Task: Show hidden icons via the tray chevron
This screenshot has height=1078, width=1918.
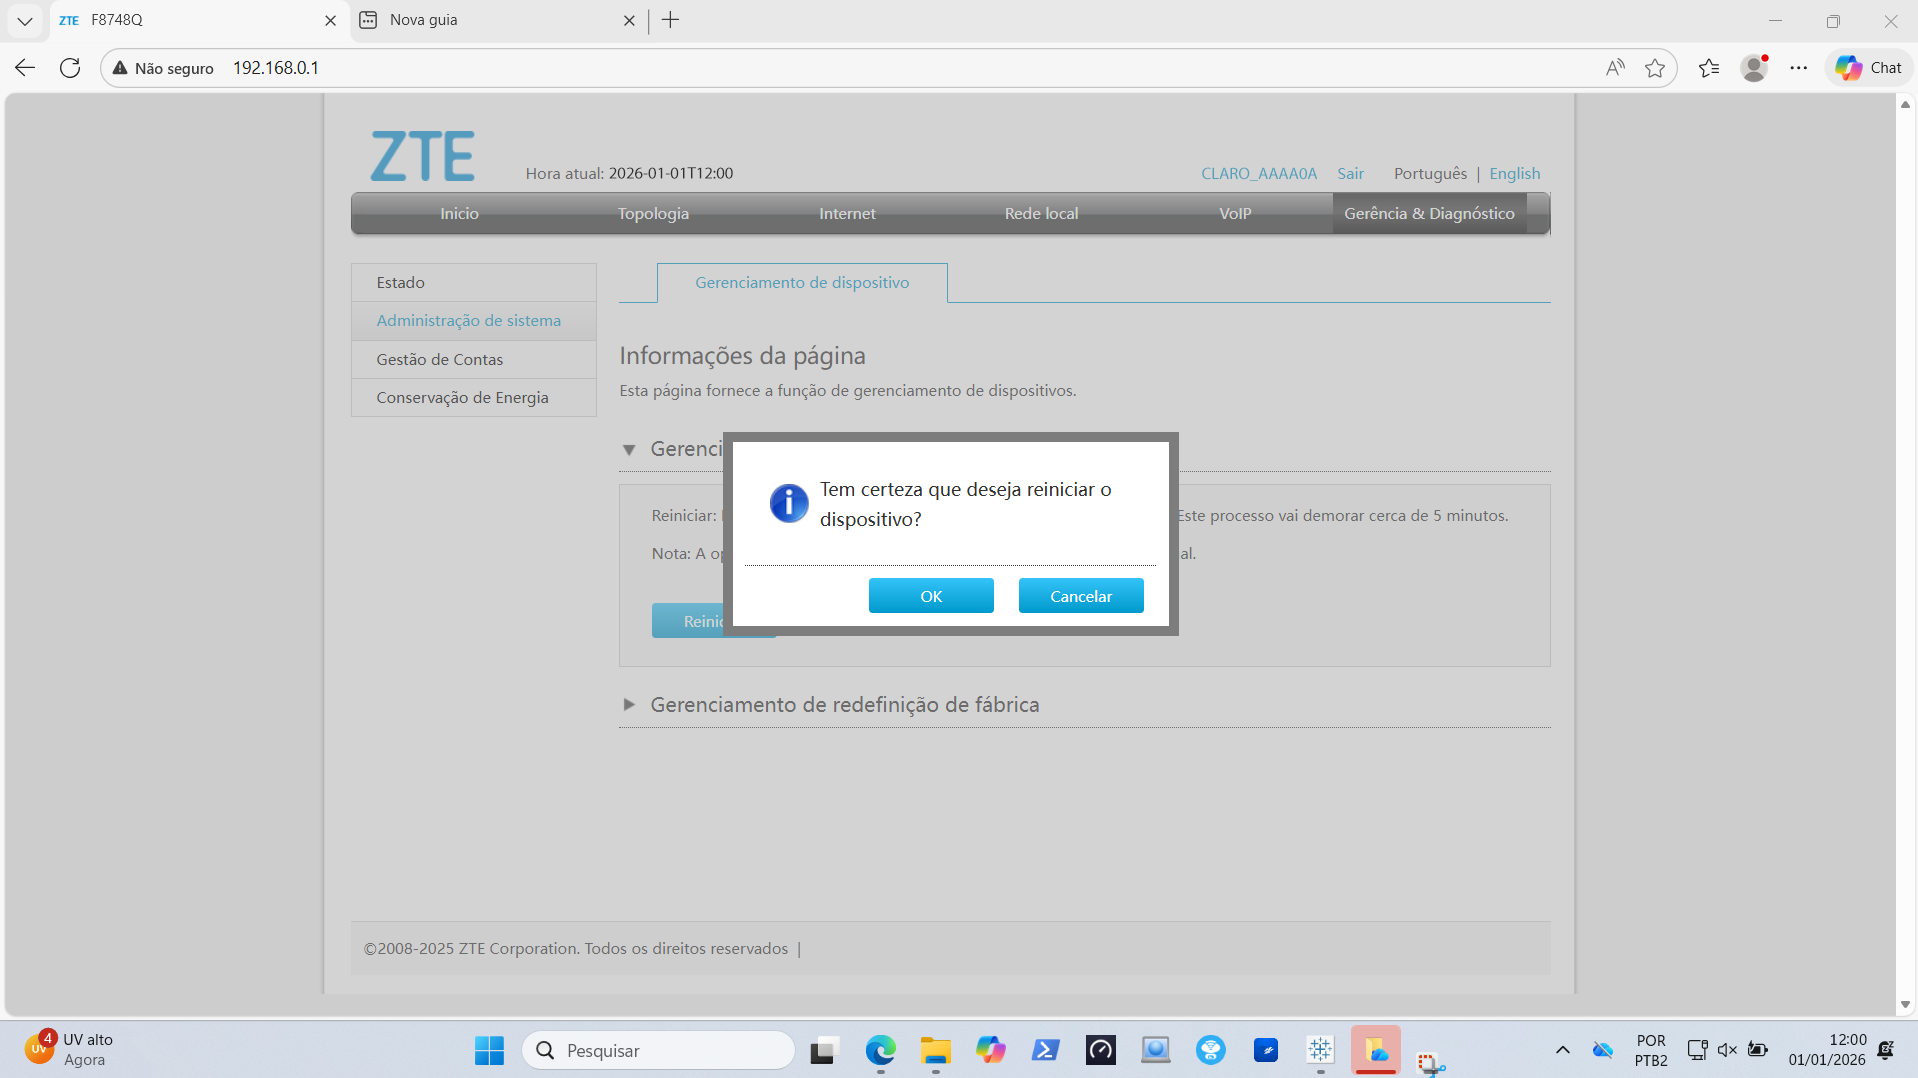Action: [1562, 1051]
